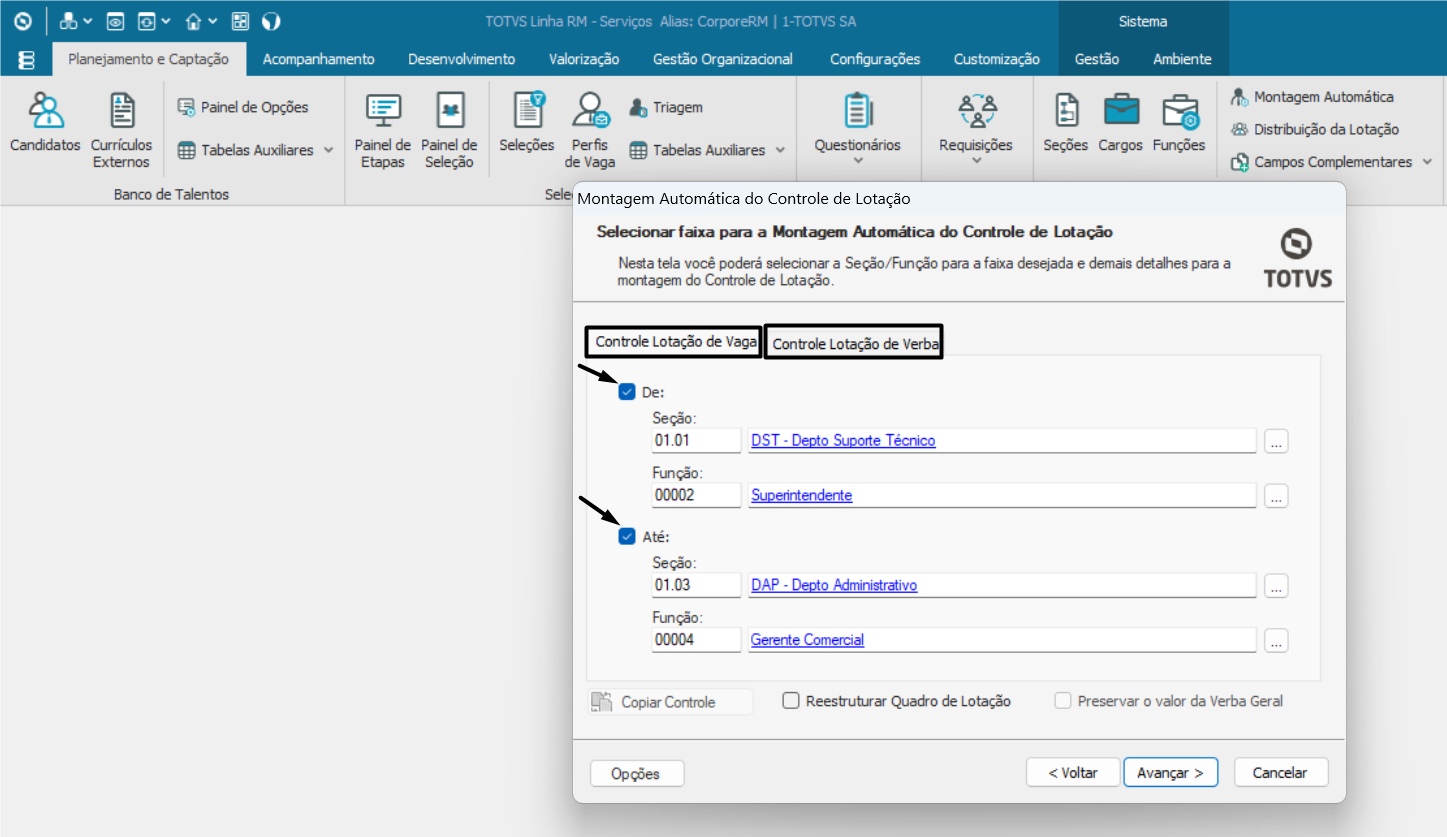Browse with ellipsis button for DST section
This screenshot has height=837, width=1447.
pos(1275,441)
